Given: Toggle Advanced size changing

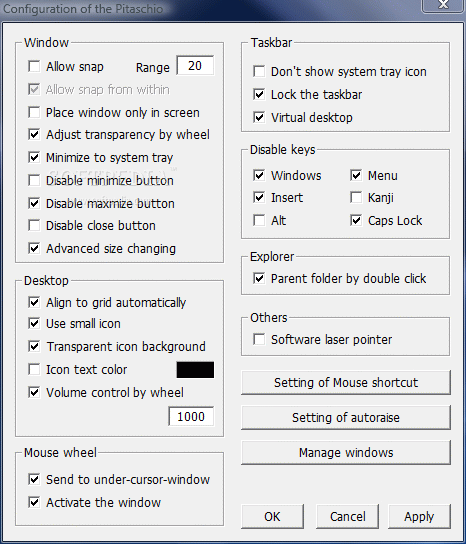Looking at the screenshot, I should click(34, 248).
